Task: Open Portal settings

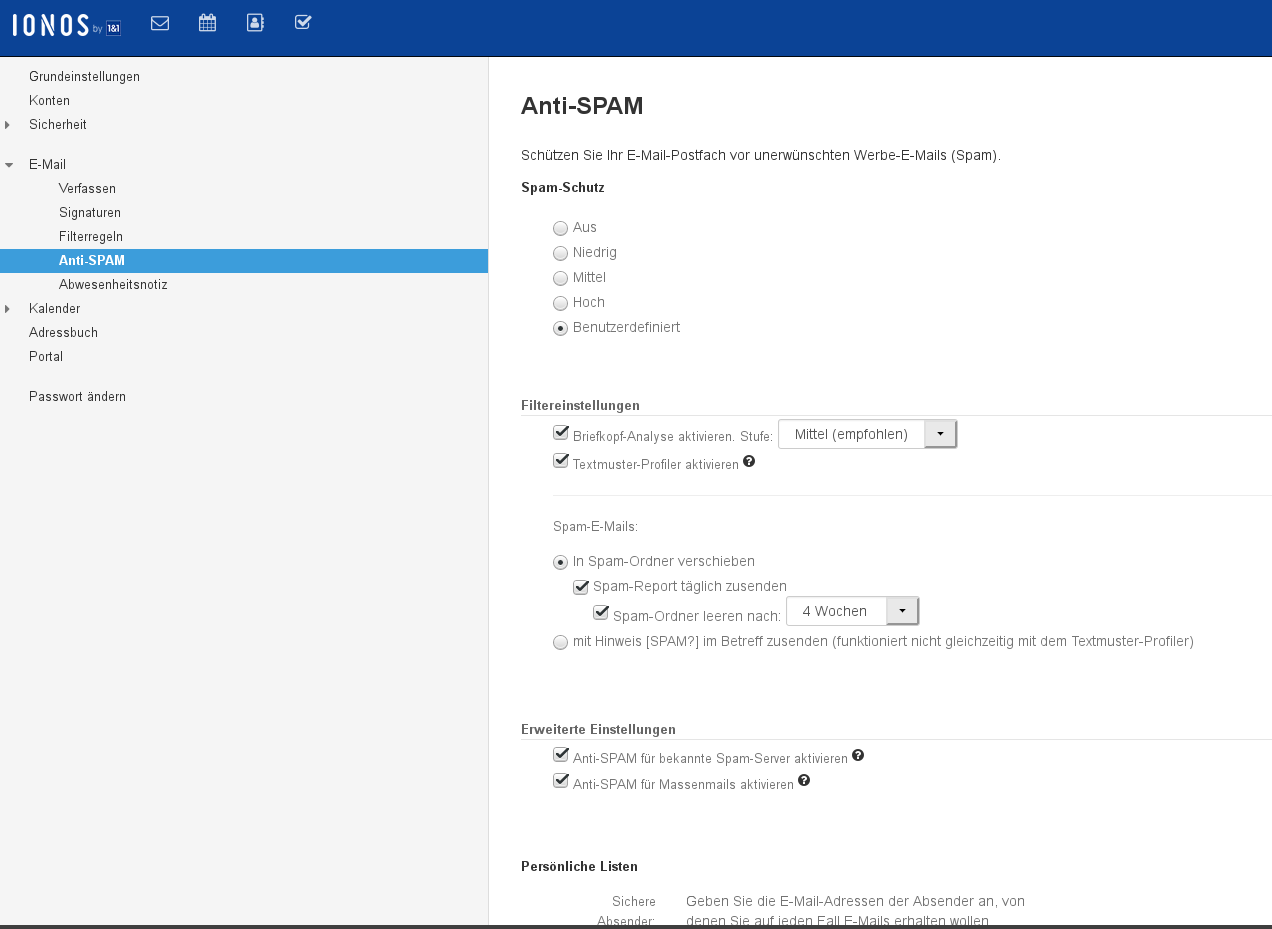Action: click(x=46, y=356)
